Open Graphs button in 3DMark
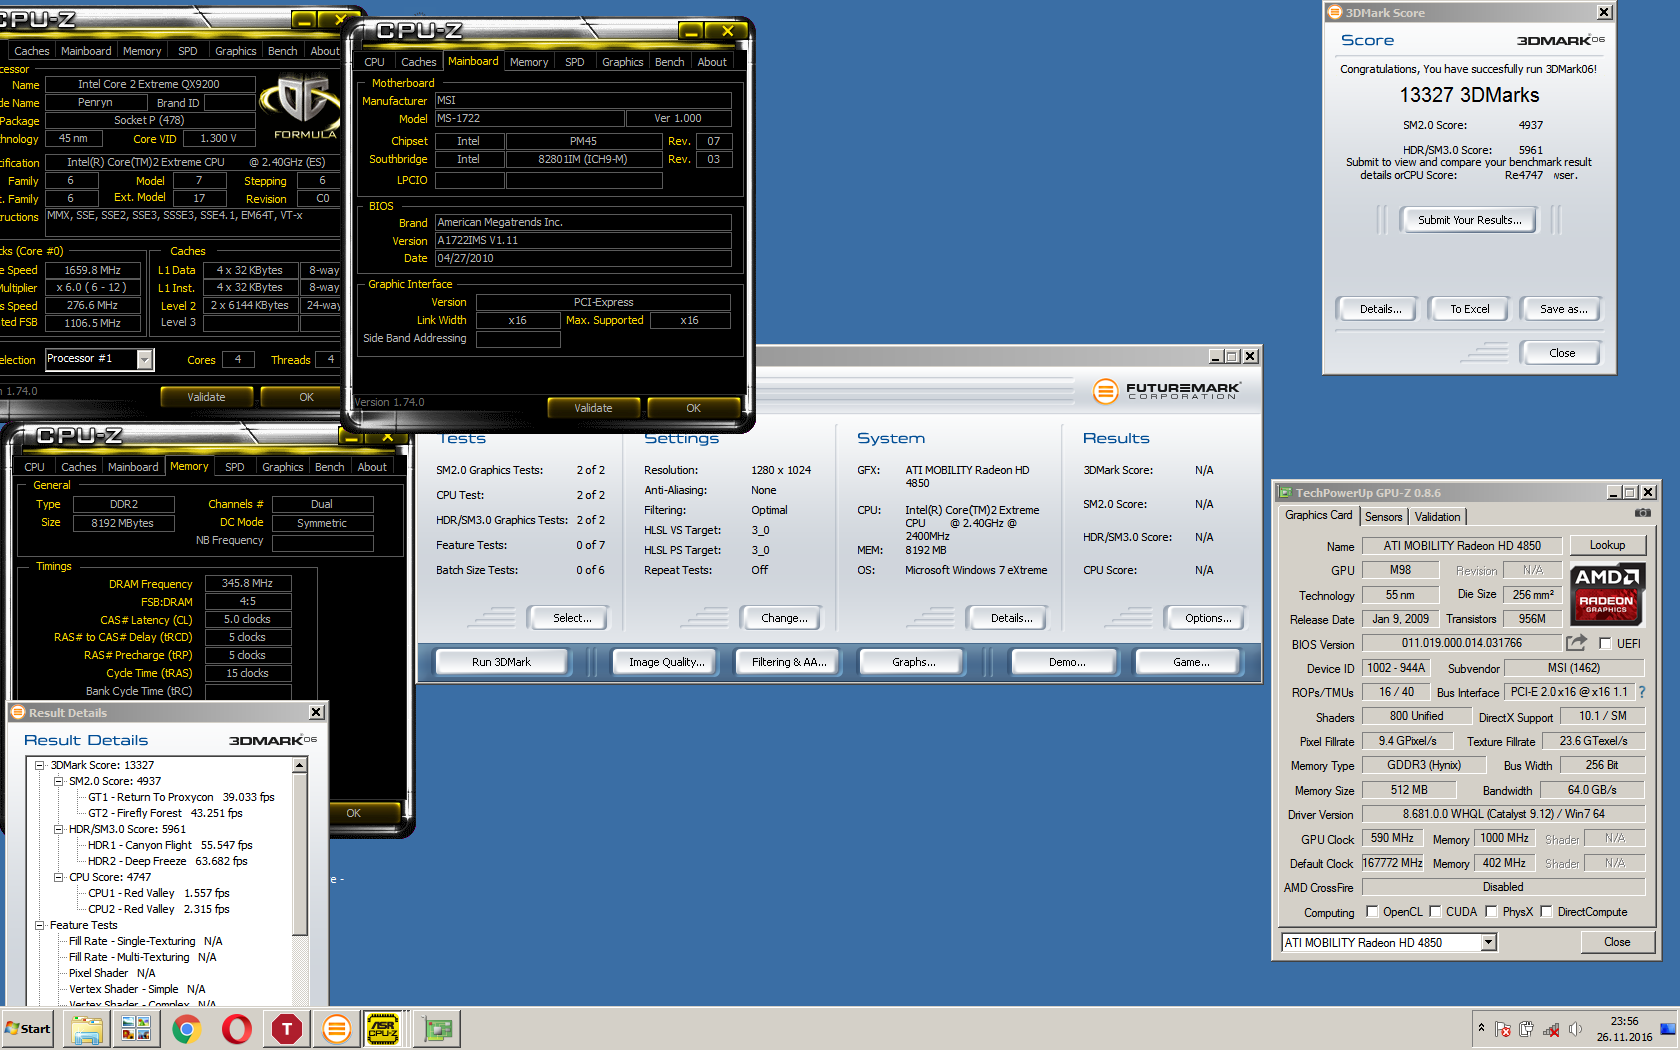The width and height of the screenshot is (1680, 1050). [913, 662]
